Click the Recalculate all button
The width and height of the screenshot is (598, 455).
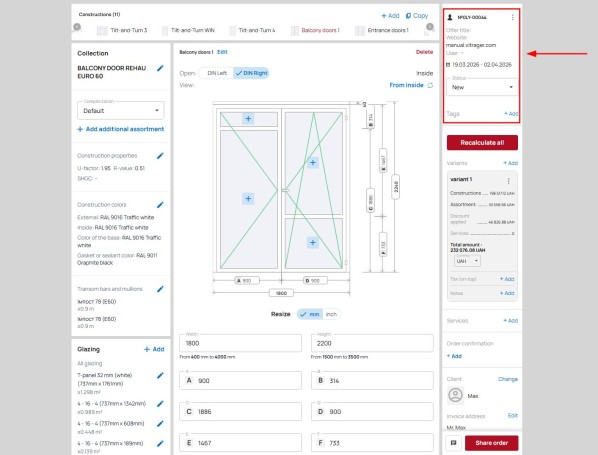[482, 143]
